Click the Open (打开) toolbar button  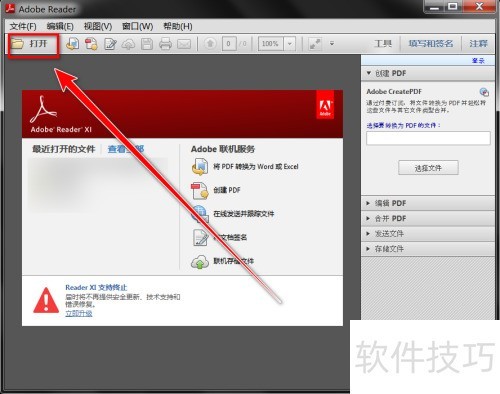click(33, 44)
